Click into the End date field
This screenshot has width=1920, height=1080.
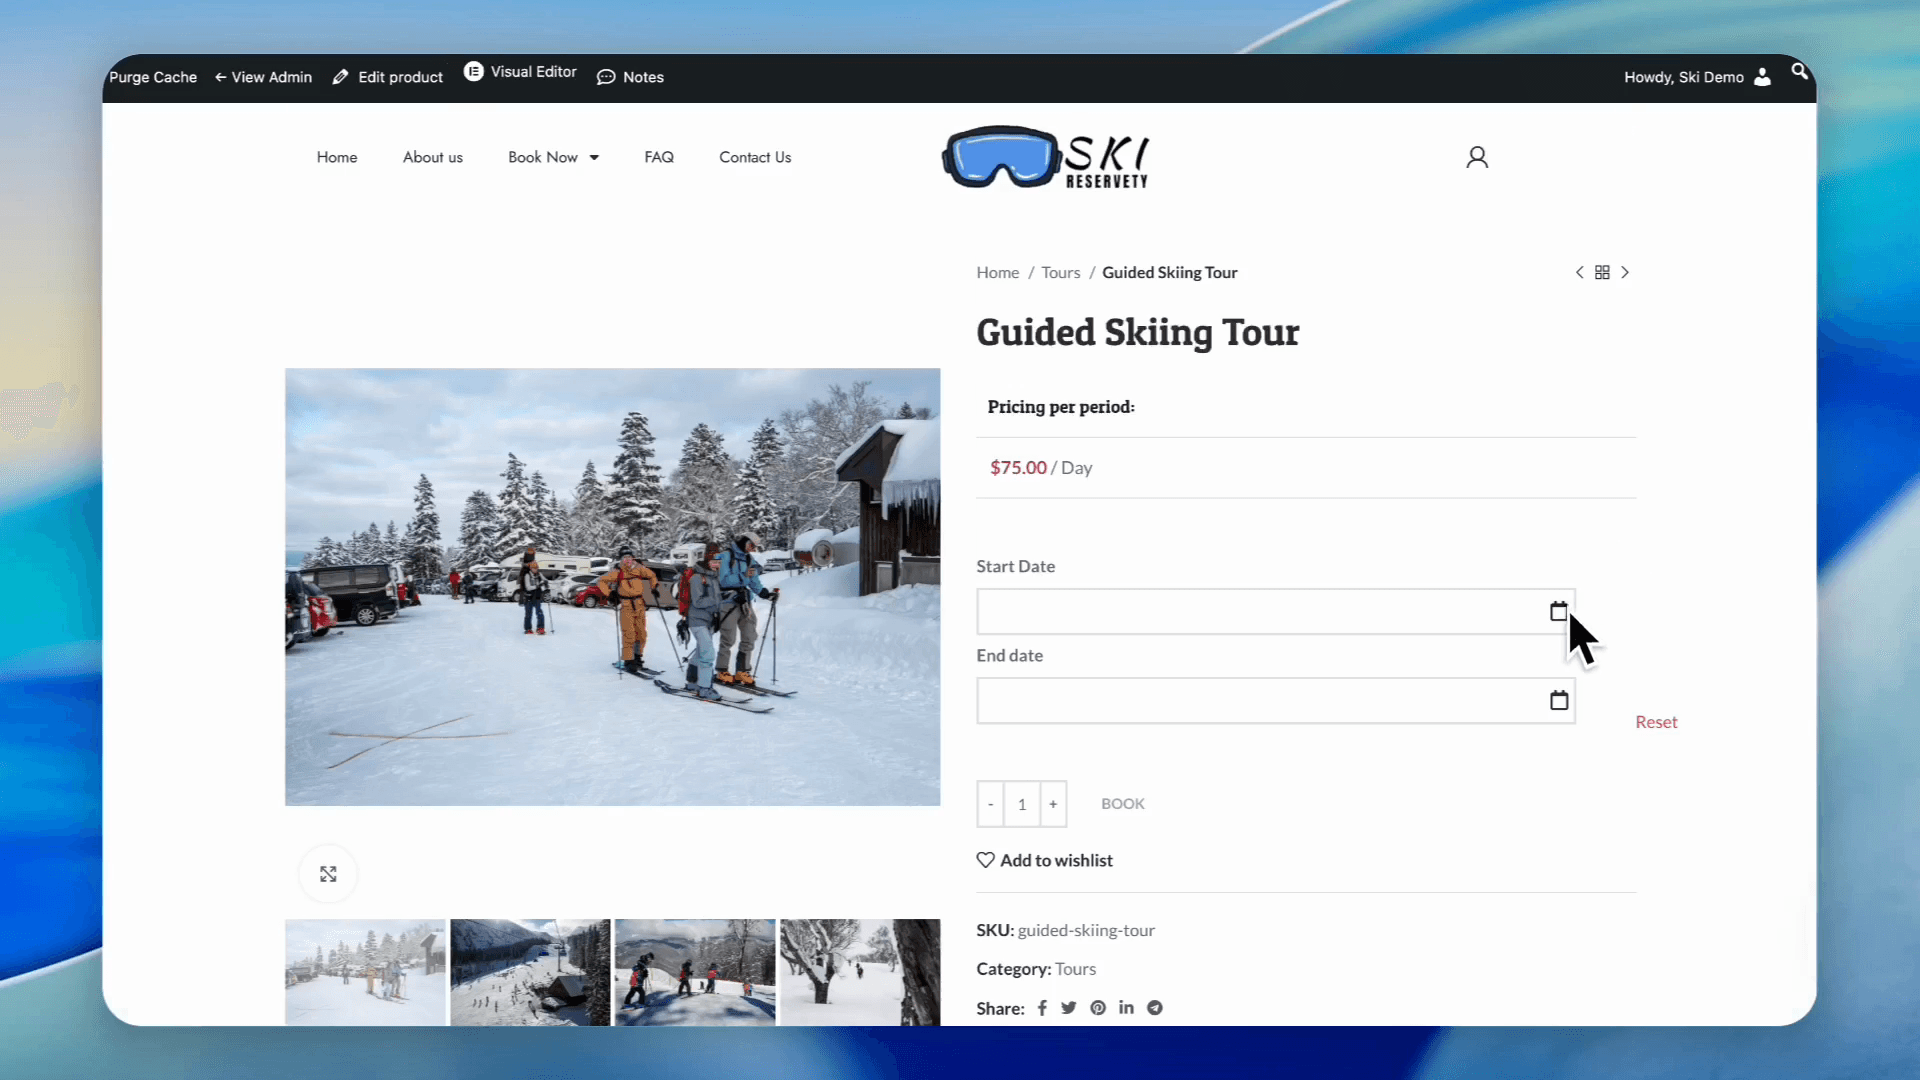point(1276,700)
